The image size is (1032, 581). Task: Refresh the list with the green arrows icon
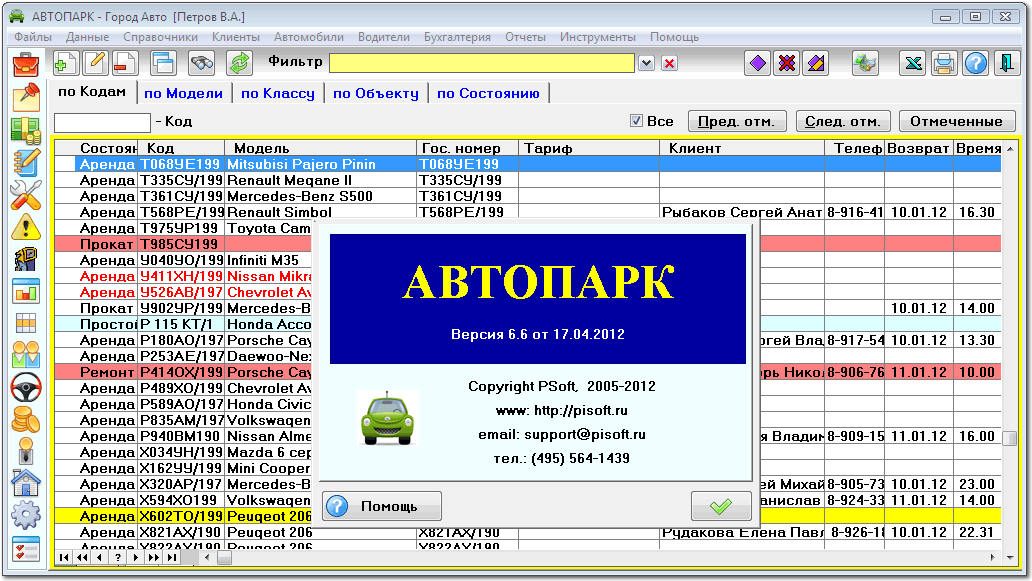click(239, 62)
